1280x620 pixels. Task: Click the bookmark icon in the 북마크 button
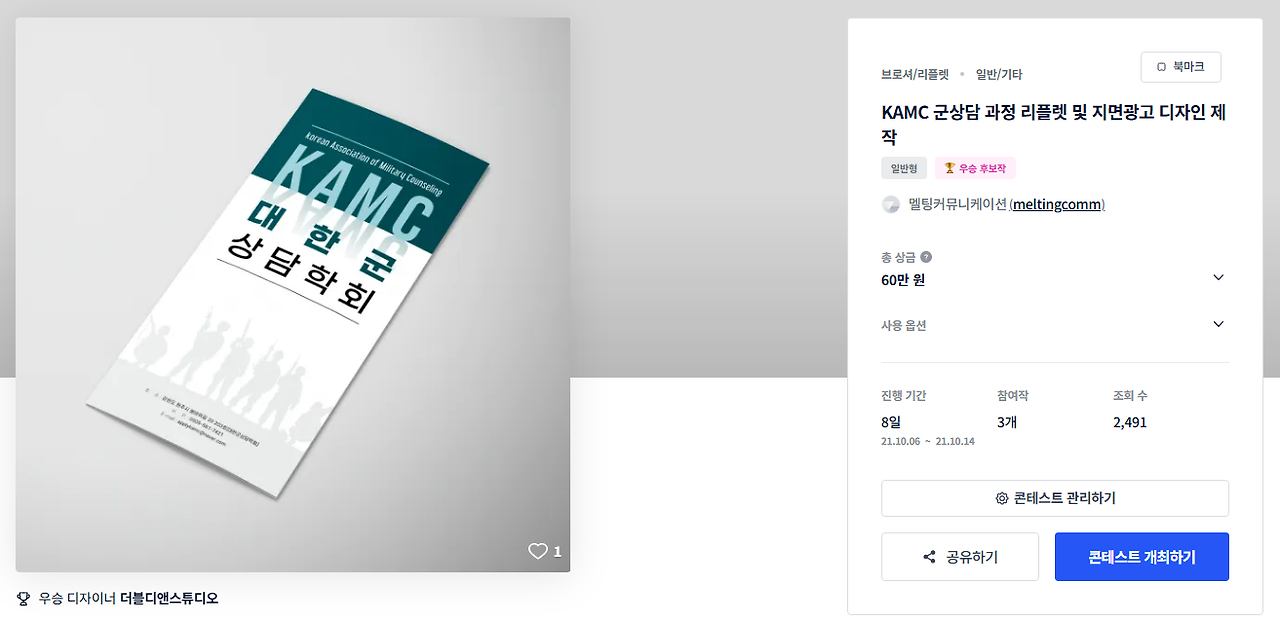click(x=1161, y=67)
